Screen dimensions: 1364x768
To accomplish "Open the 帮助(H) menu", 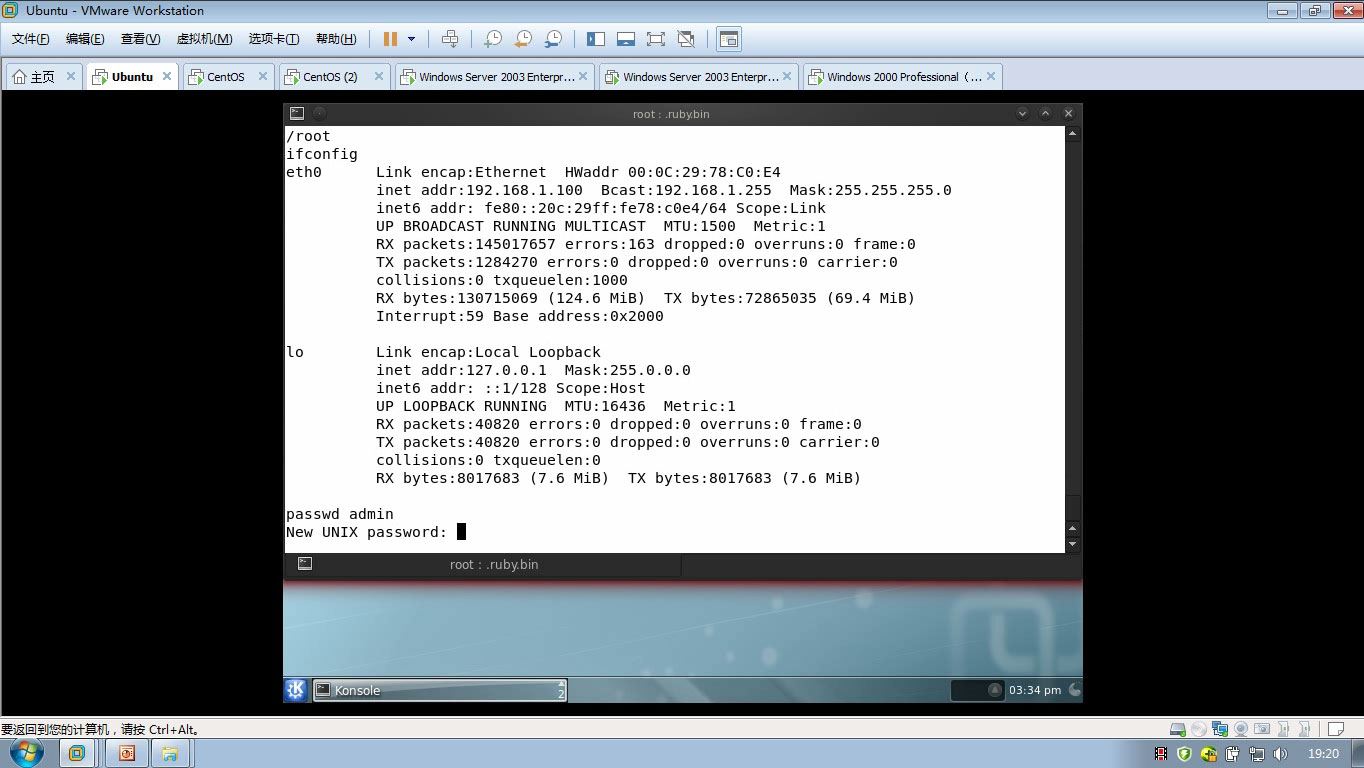I will tap(336, 39).
